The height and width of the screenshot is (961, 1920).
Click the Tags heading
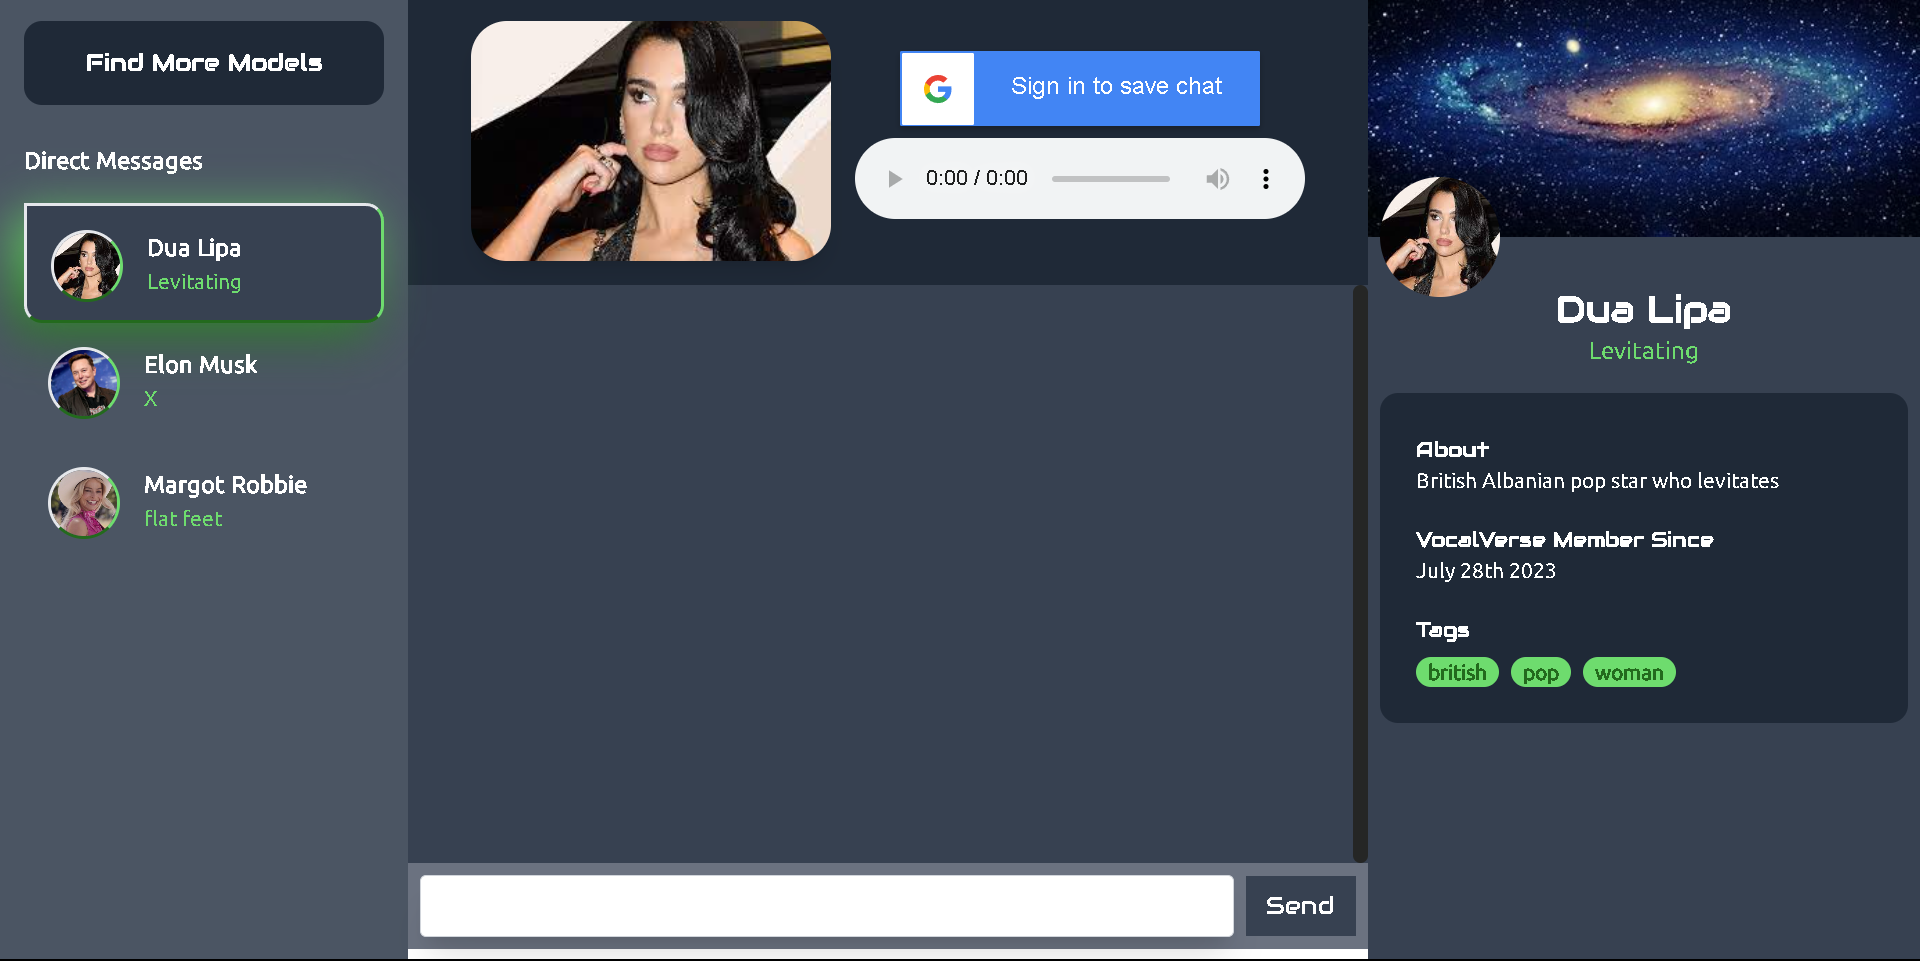(x=1443, y=630)
